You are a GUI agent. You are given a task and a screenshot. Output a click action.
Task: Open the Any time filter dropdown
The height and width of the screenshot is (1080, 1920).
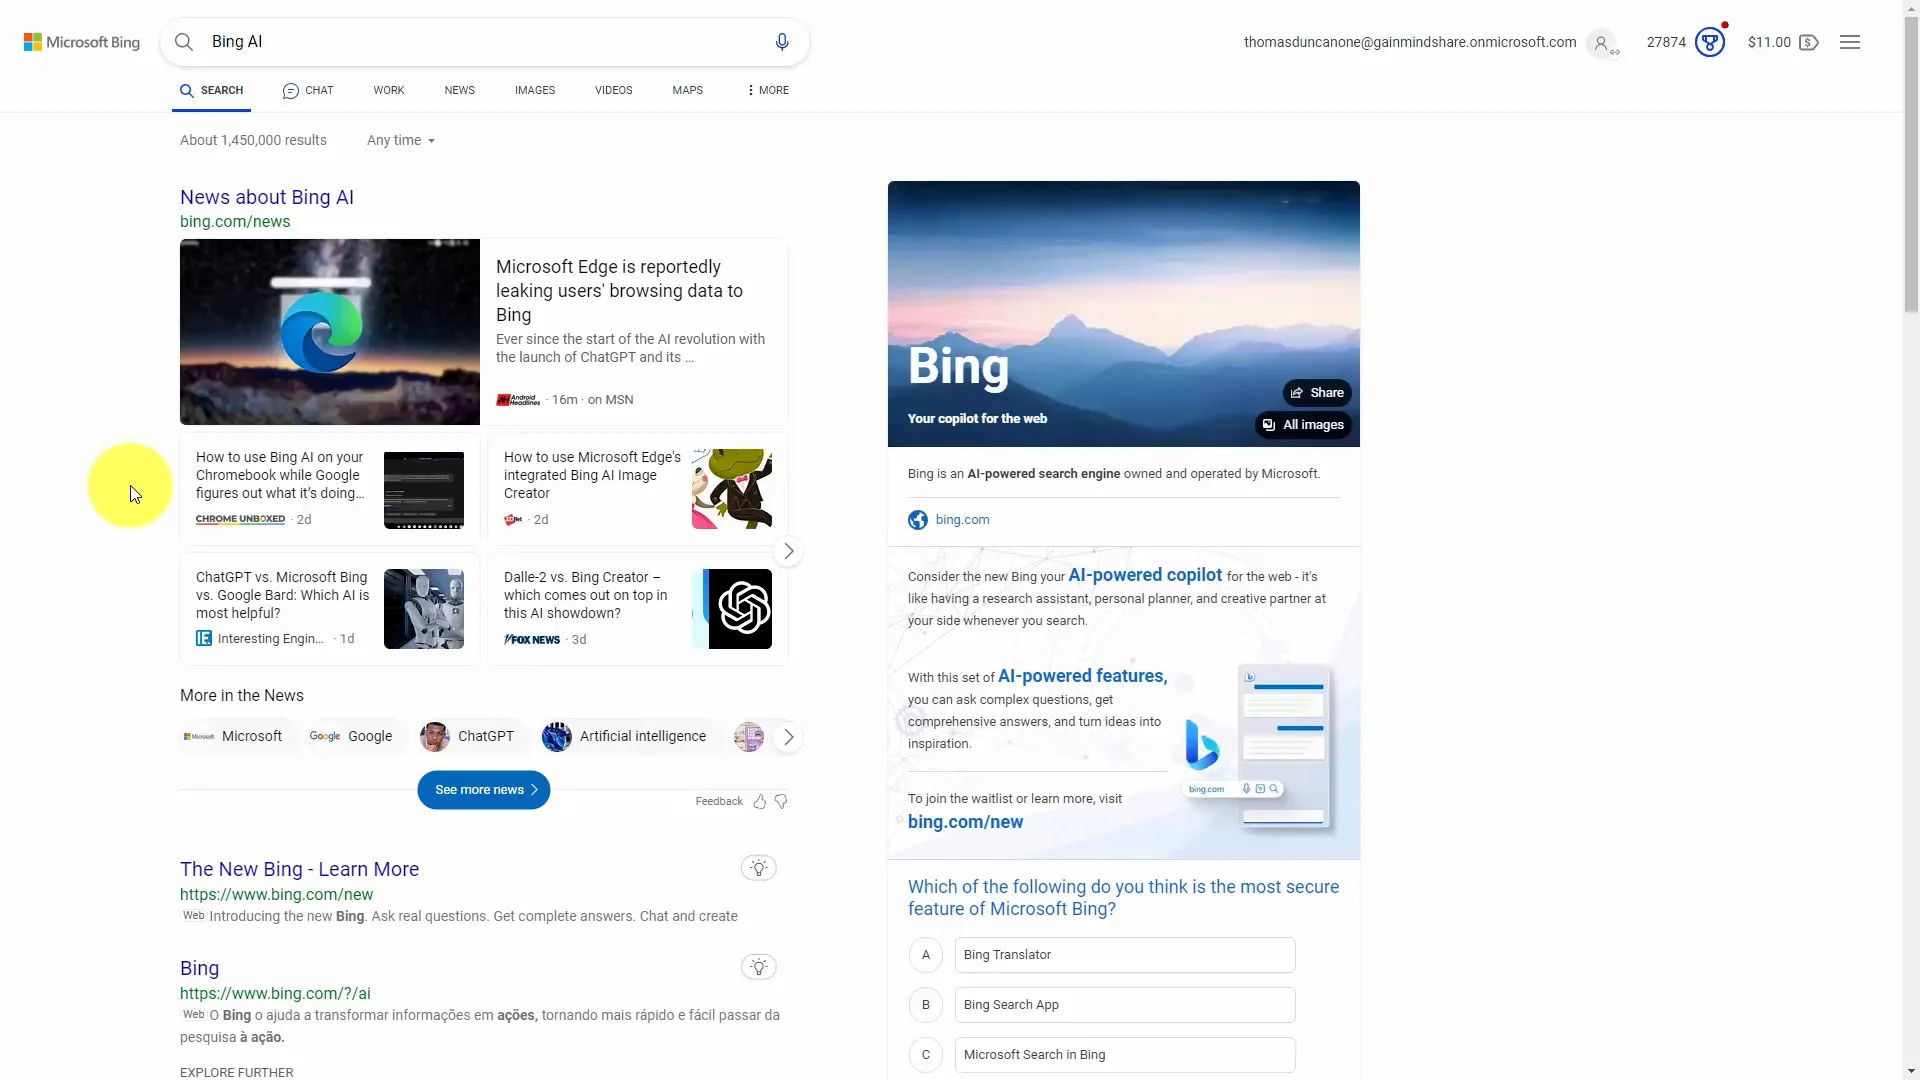[x=399, y=140]
